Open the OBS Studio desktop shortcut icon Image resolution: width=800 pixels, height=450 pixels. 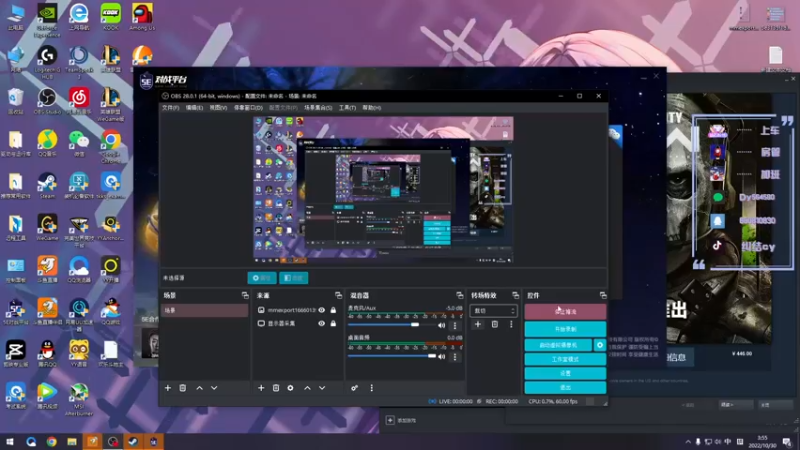click(47, 101)
